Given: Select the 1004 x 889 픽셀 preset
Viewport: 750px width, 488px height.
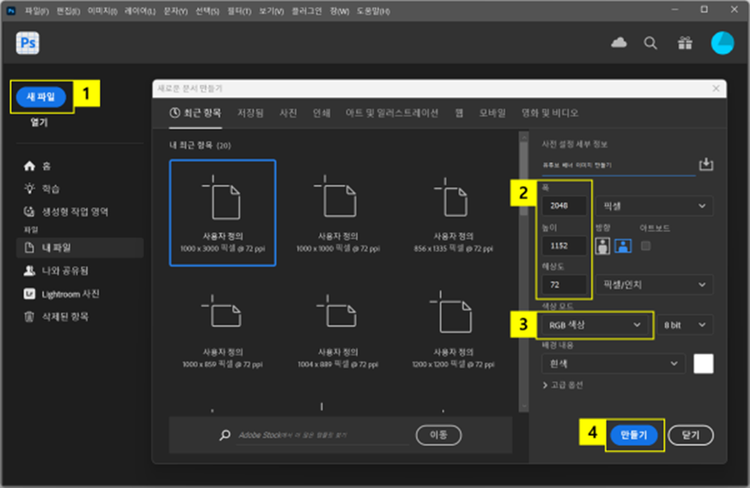Looking at the screenshot, I should tap(338, 330).
